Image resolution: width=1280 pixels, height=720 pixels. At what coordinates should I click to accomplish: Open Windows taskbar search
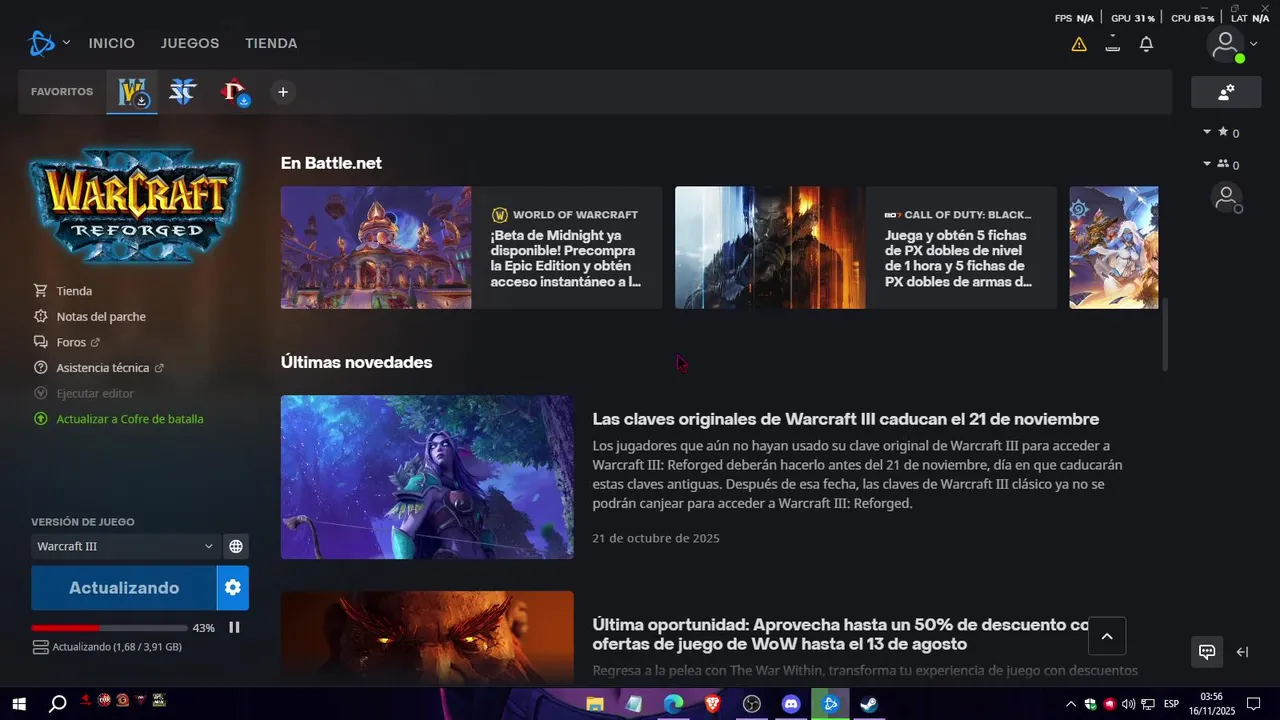pos(58,704)
